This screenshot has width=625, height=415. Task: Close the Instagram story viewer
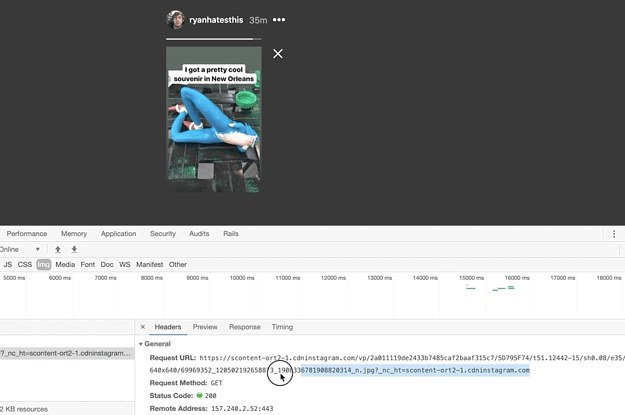278,54
